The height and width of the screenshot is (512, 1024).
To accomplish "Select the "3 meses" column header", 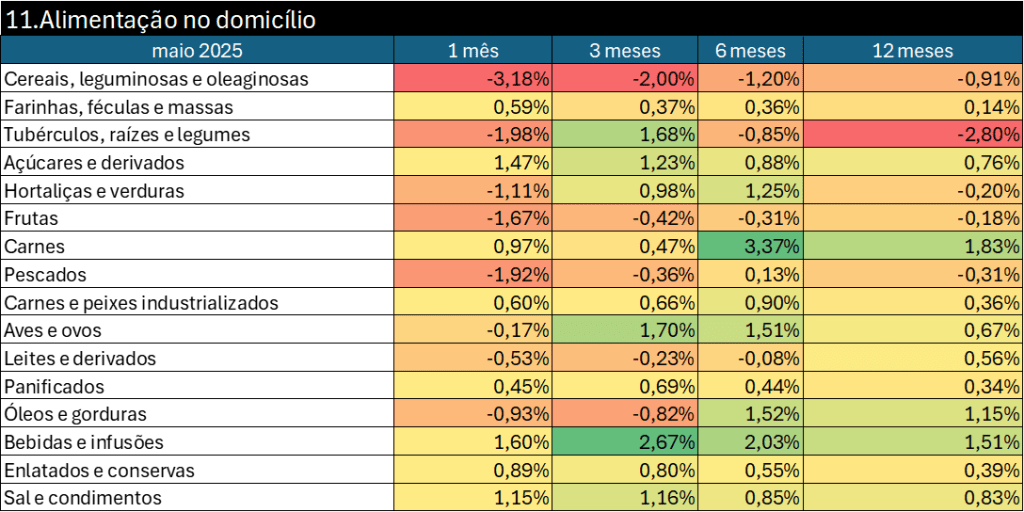I will pyautogui.click(x=625, y=50).
